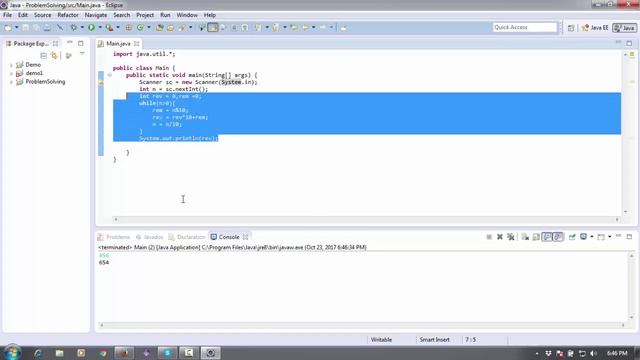Open the Edit menu
This screenshot has height=360, width=640.
pyautogui.click(x=23, y=15)
